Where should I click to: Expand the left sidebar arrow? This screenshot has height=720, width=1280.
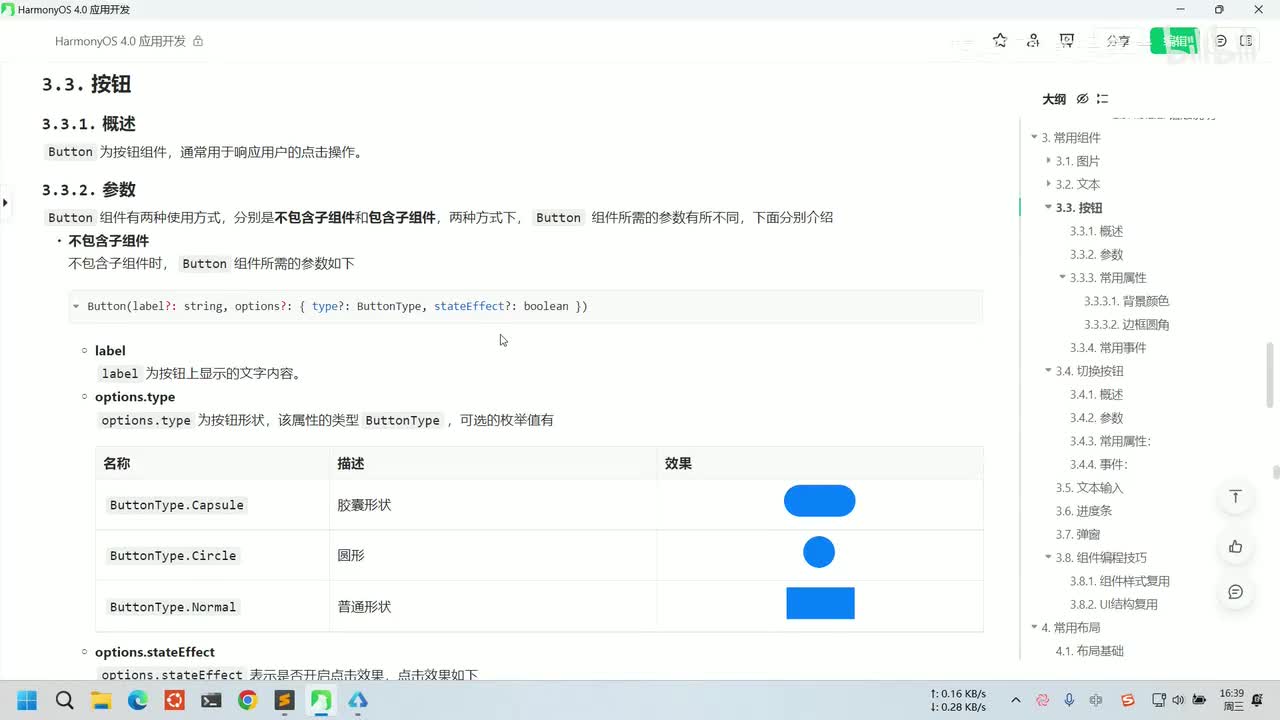[5, 202]
